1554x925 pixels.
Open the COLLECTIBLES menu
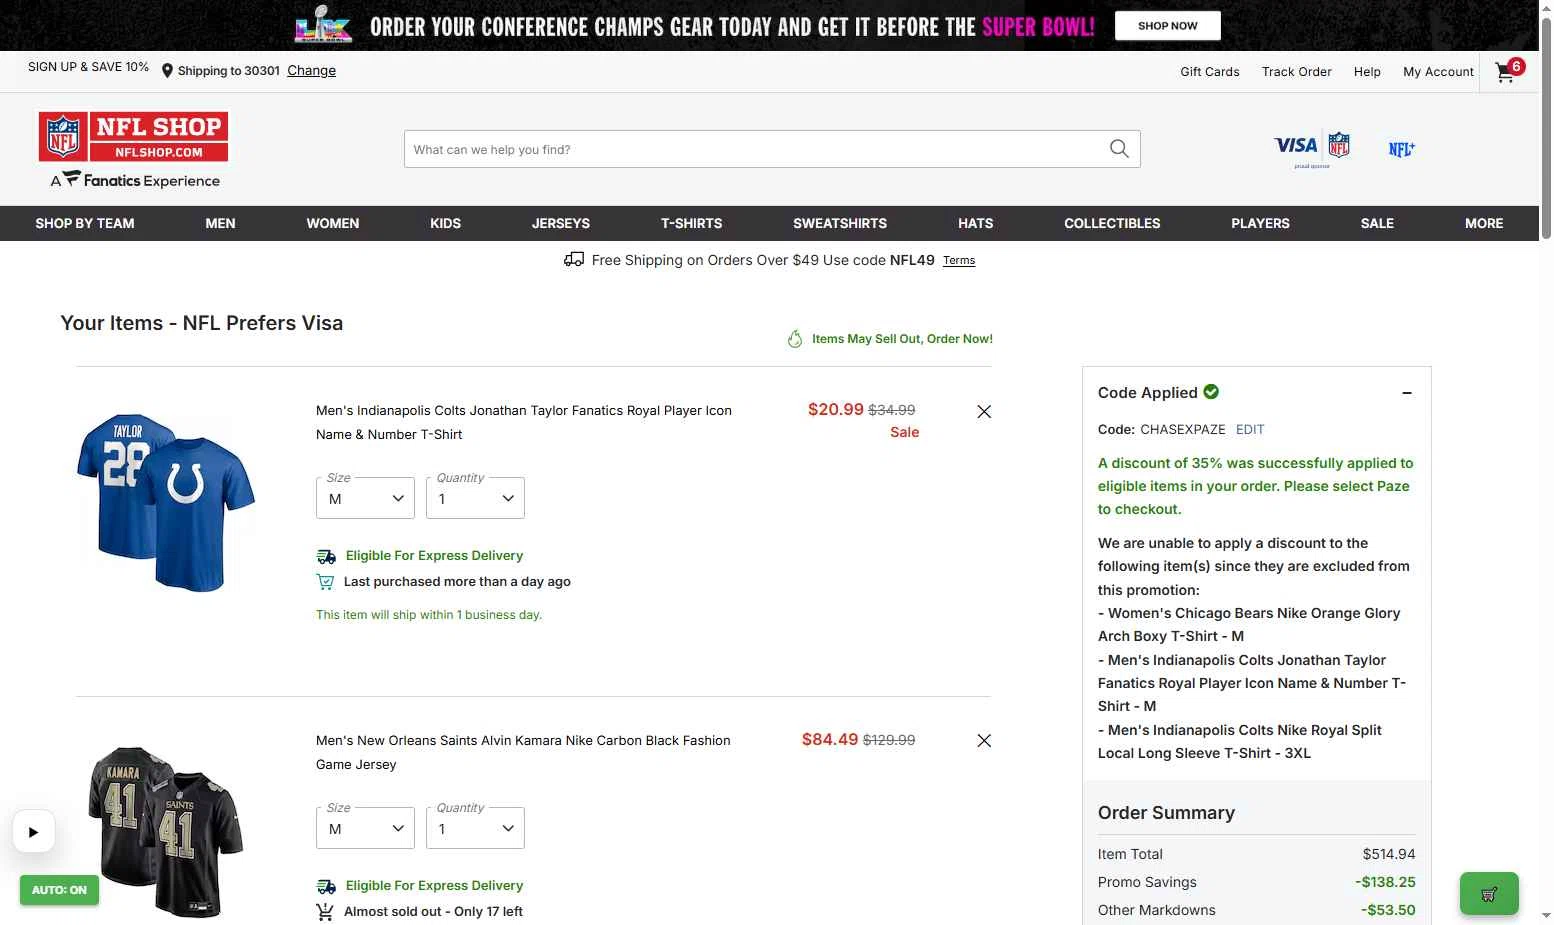pyautogui.click(x=1112, y=223)
